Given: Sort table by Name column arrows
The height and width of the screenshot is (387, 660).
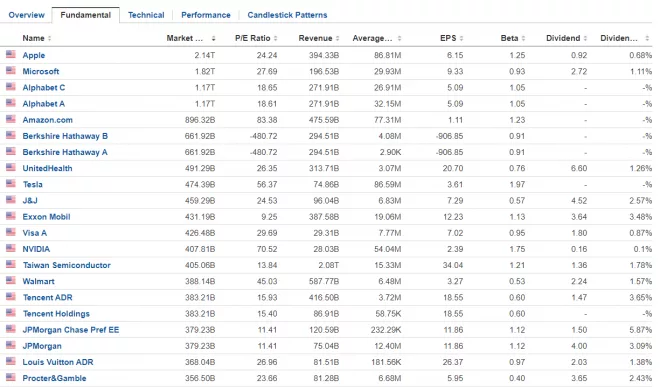Looking at the screenshot, I should (x=50, y=38).
